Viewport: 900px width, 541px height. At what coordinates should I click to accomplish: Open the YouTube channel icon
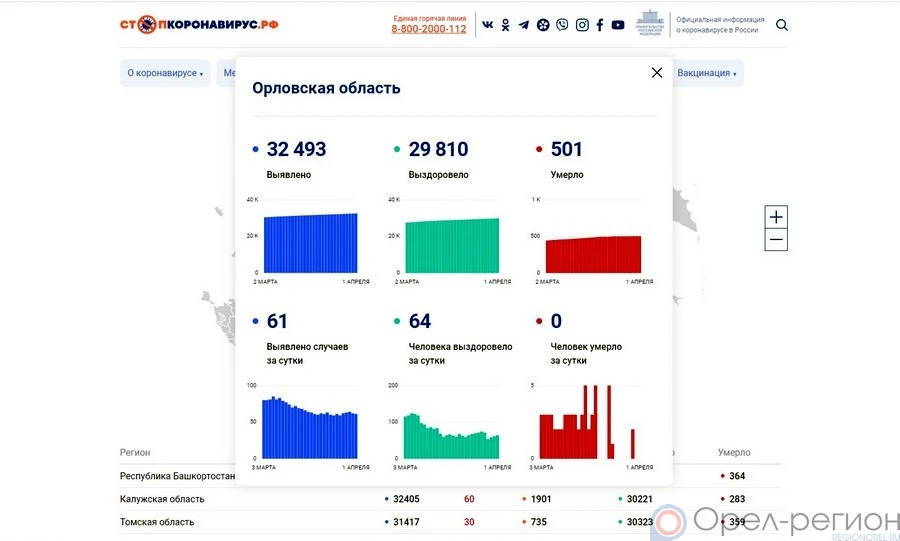618,25
